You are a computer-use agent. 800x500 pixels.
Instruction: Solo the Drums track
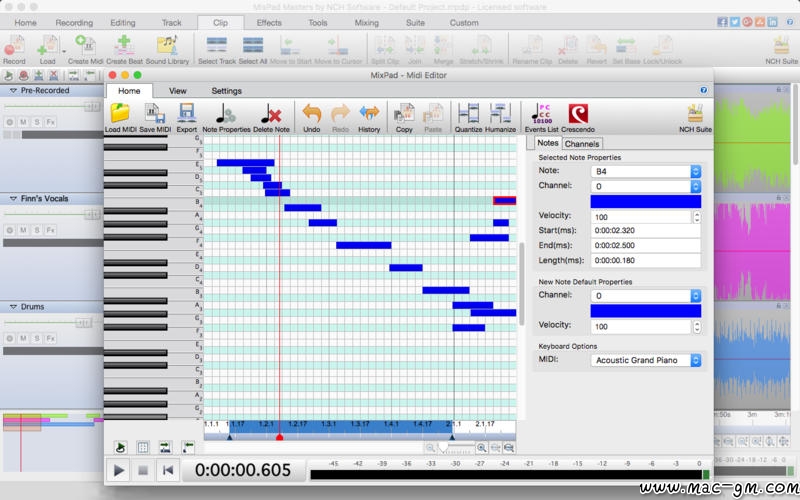pos(37,338)
